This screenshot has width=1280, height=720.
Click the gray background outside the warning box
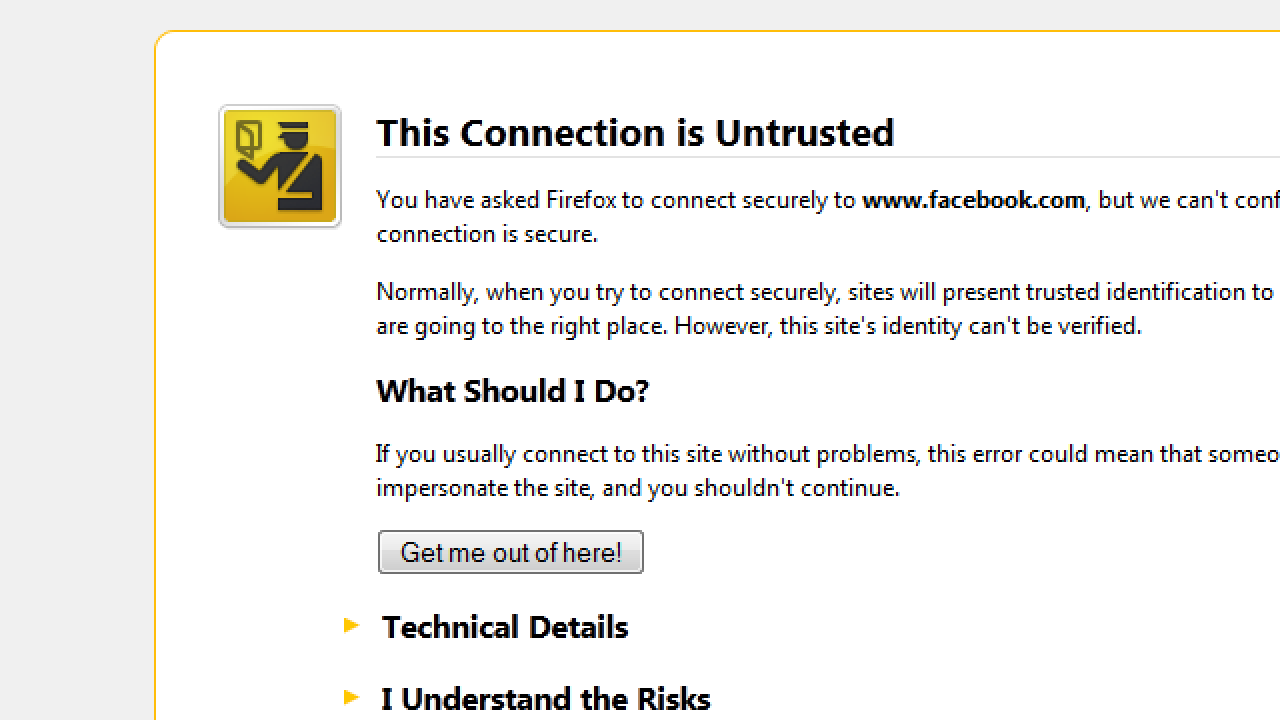(70, 360)
